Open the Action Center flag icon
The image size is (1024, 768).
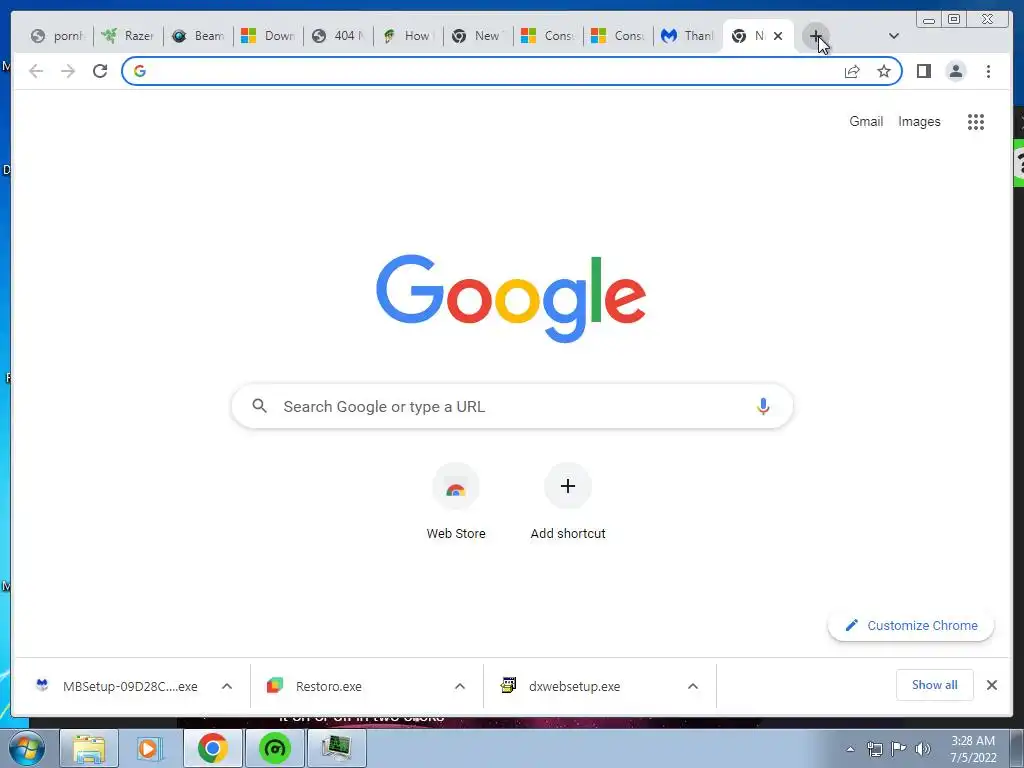[x=899, y=749]
